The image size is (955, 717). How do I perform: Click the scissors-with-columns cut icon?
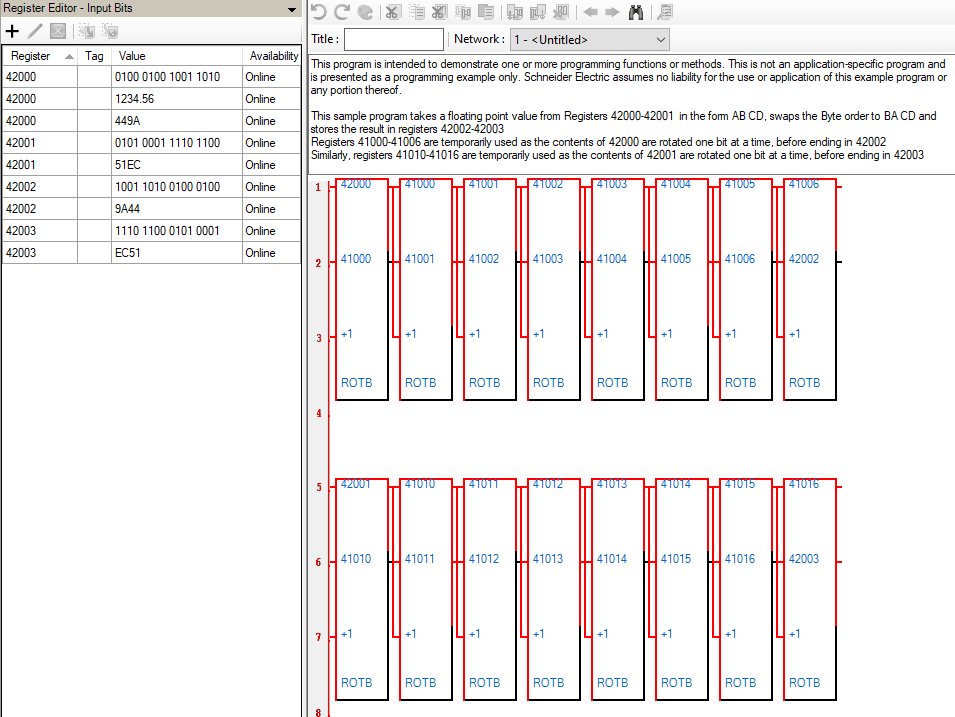pyautogui.click(x=439, y=12)
